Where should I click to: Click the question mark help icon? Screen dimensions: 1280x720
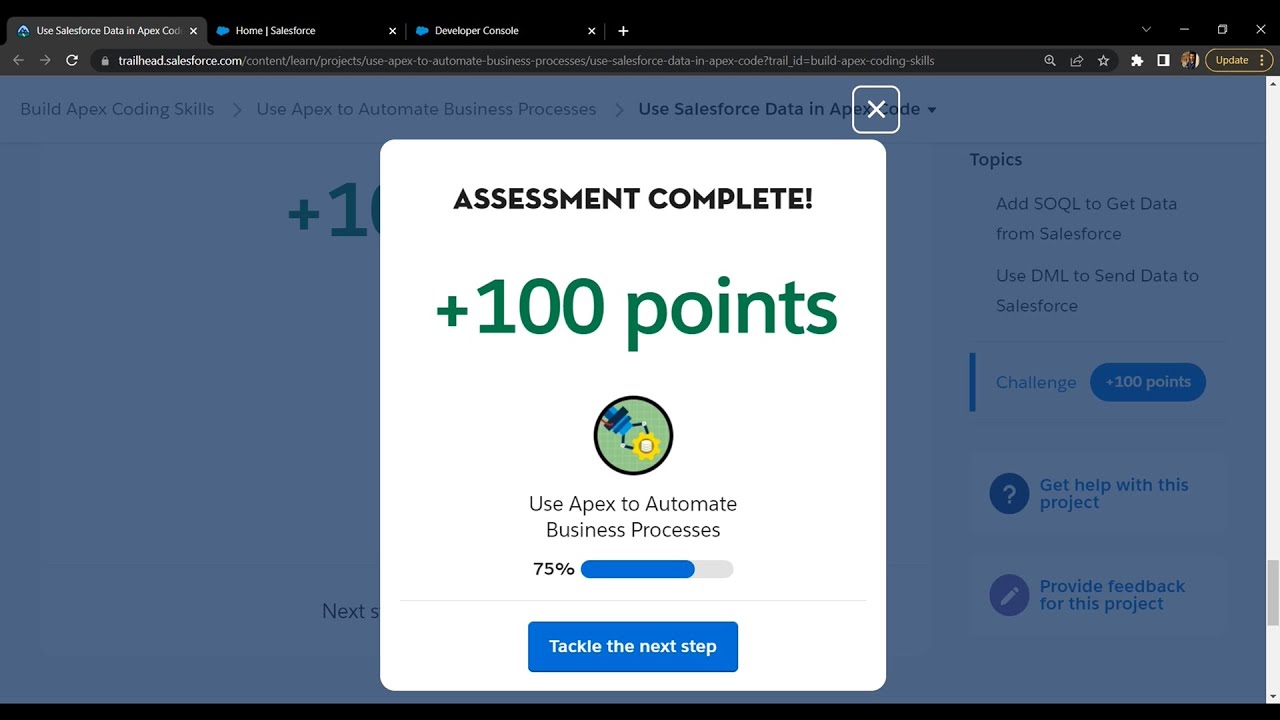(x=1009, y=494)
